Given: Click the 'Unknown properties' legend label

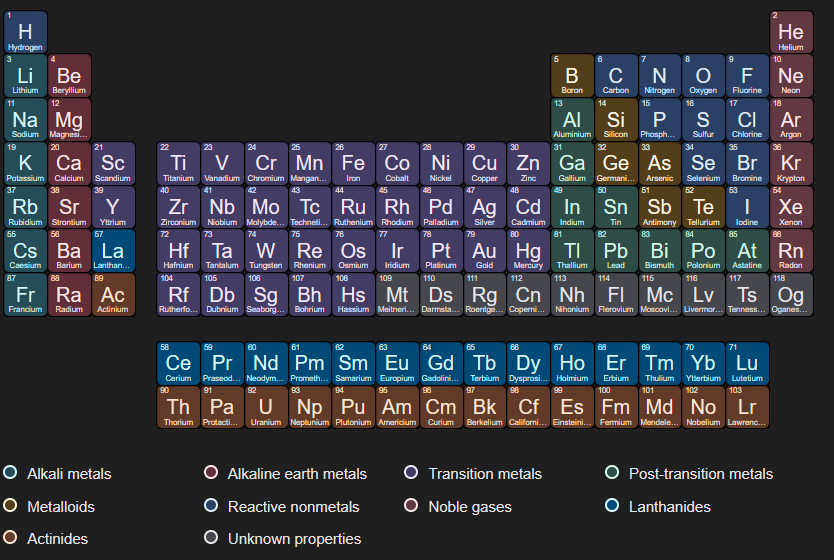Looking at the screenshot, I should point(295,539).
